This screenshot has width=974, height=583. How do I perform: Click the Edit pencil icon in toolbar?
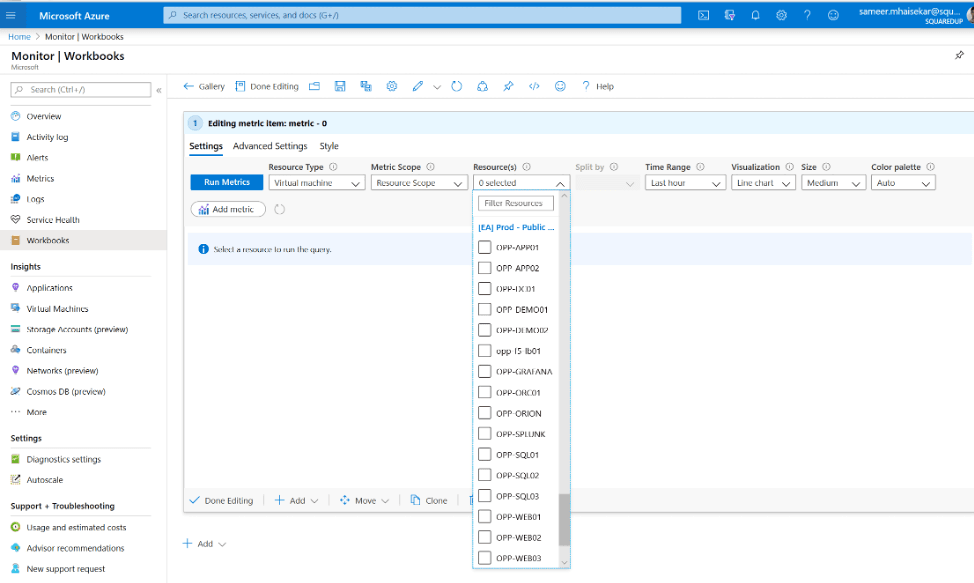pyautogui.click(x=417, y=86)
